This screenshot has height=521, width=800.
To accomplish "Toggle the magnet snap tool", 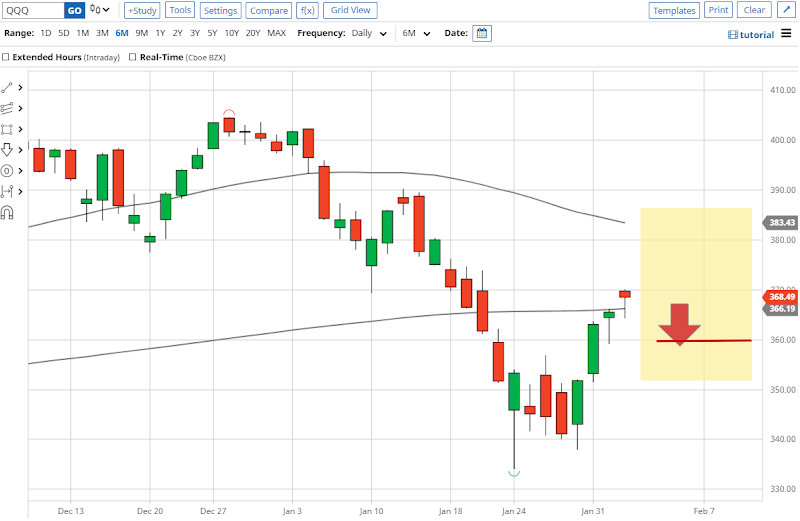I will point(8,212).
